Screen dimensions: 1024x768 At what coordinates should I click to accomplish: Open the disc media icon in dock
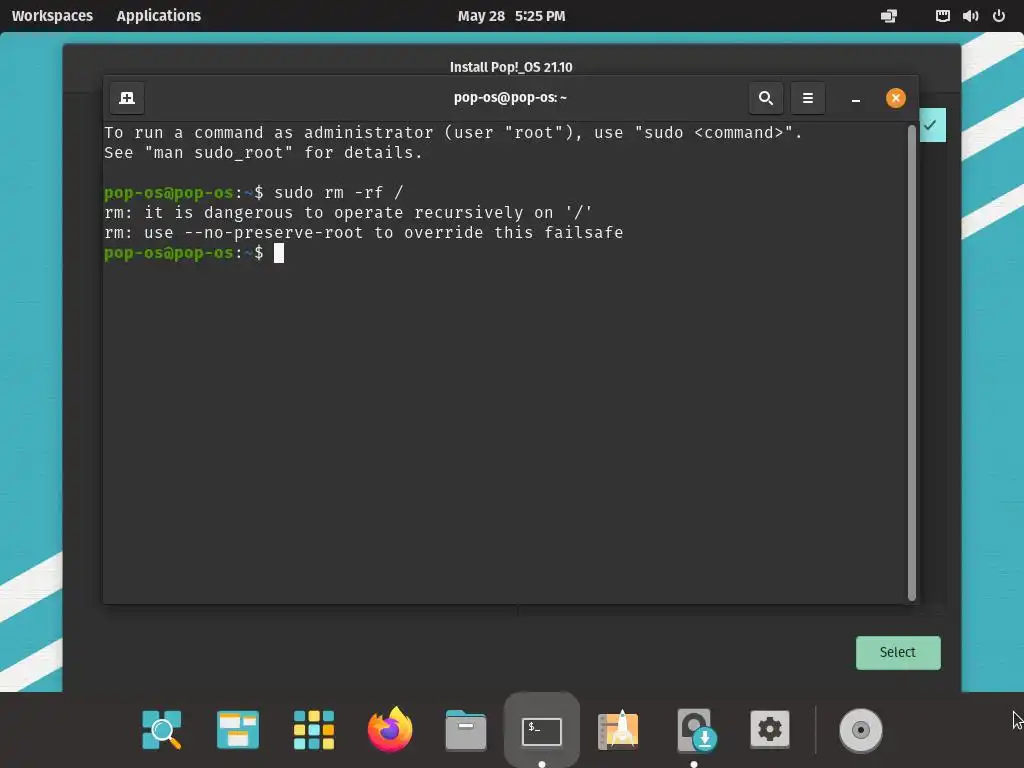861,730
